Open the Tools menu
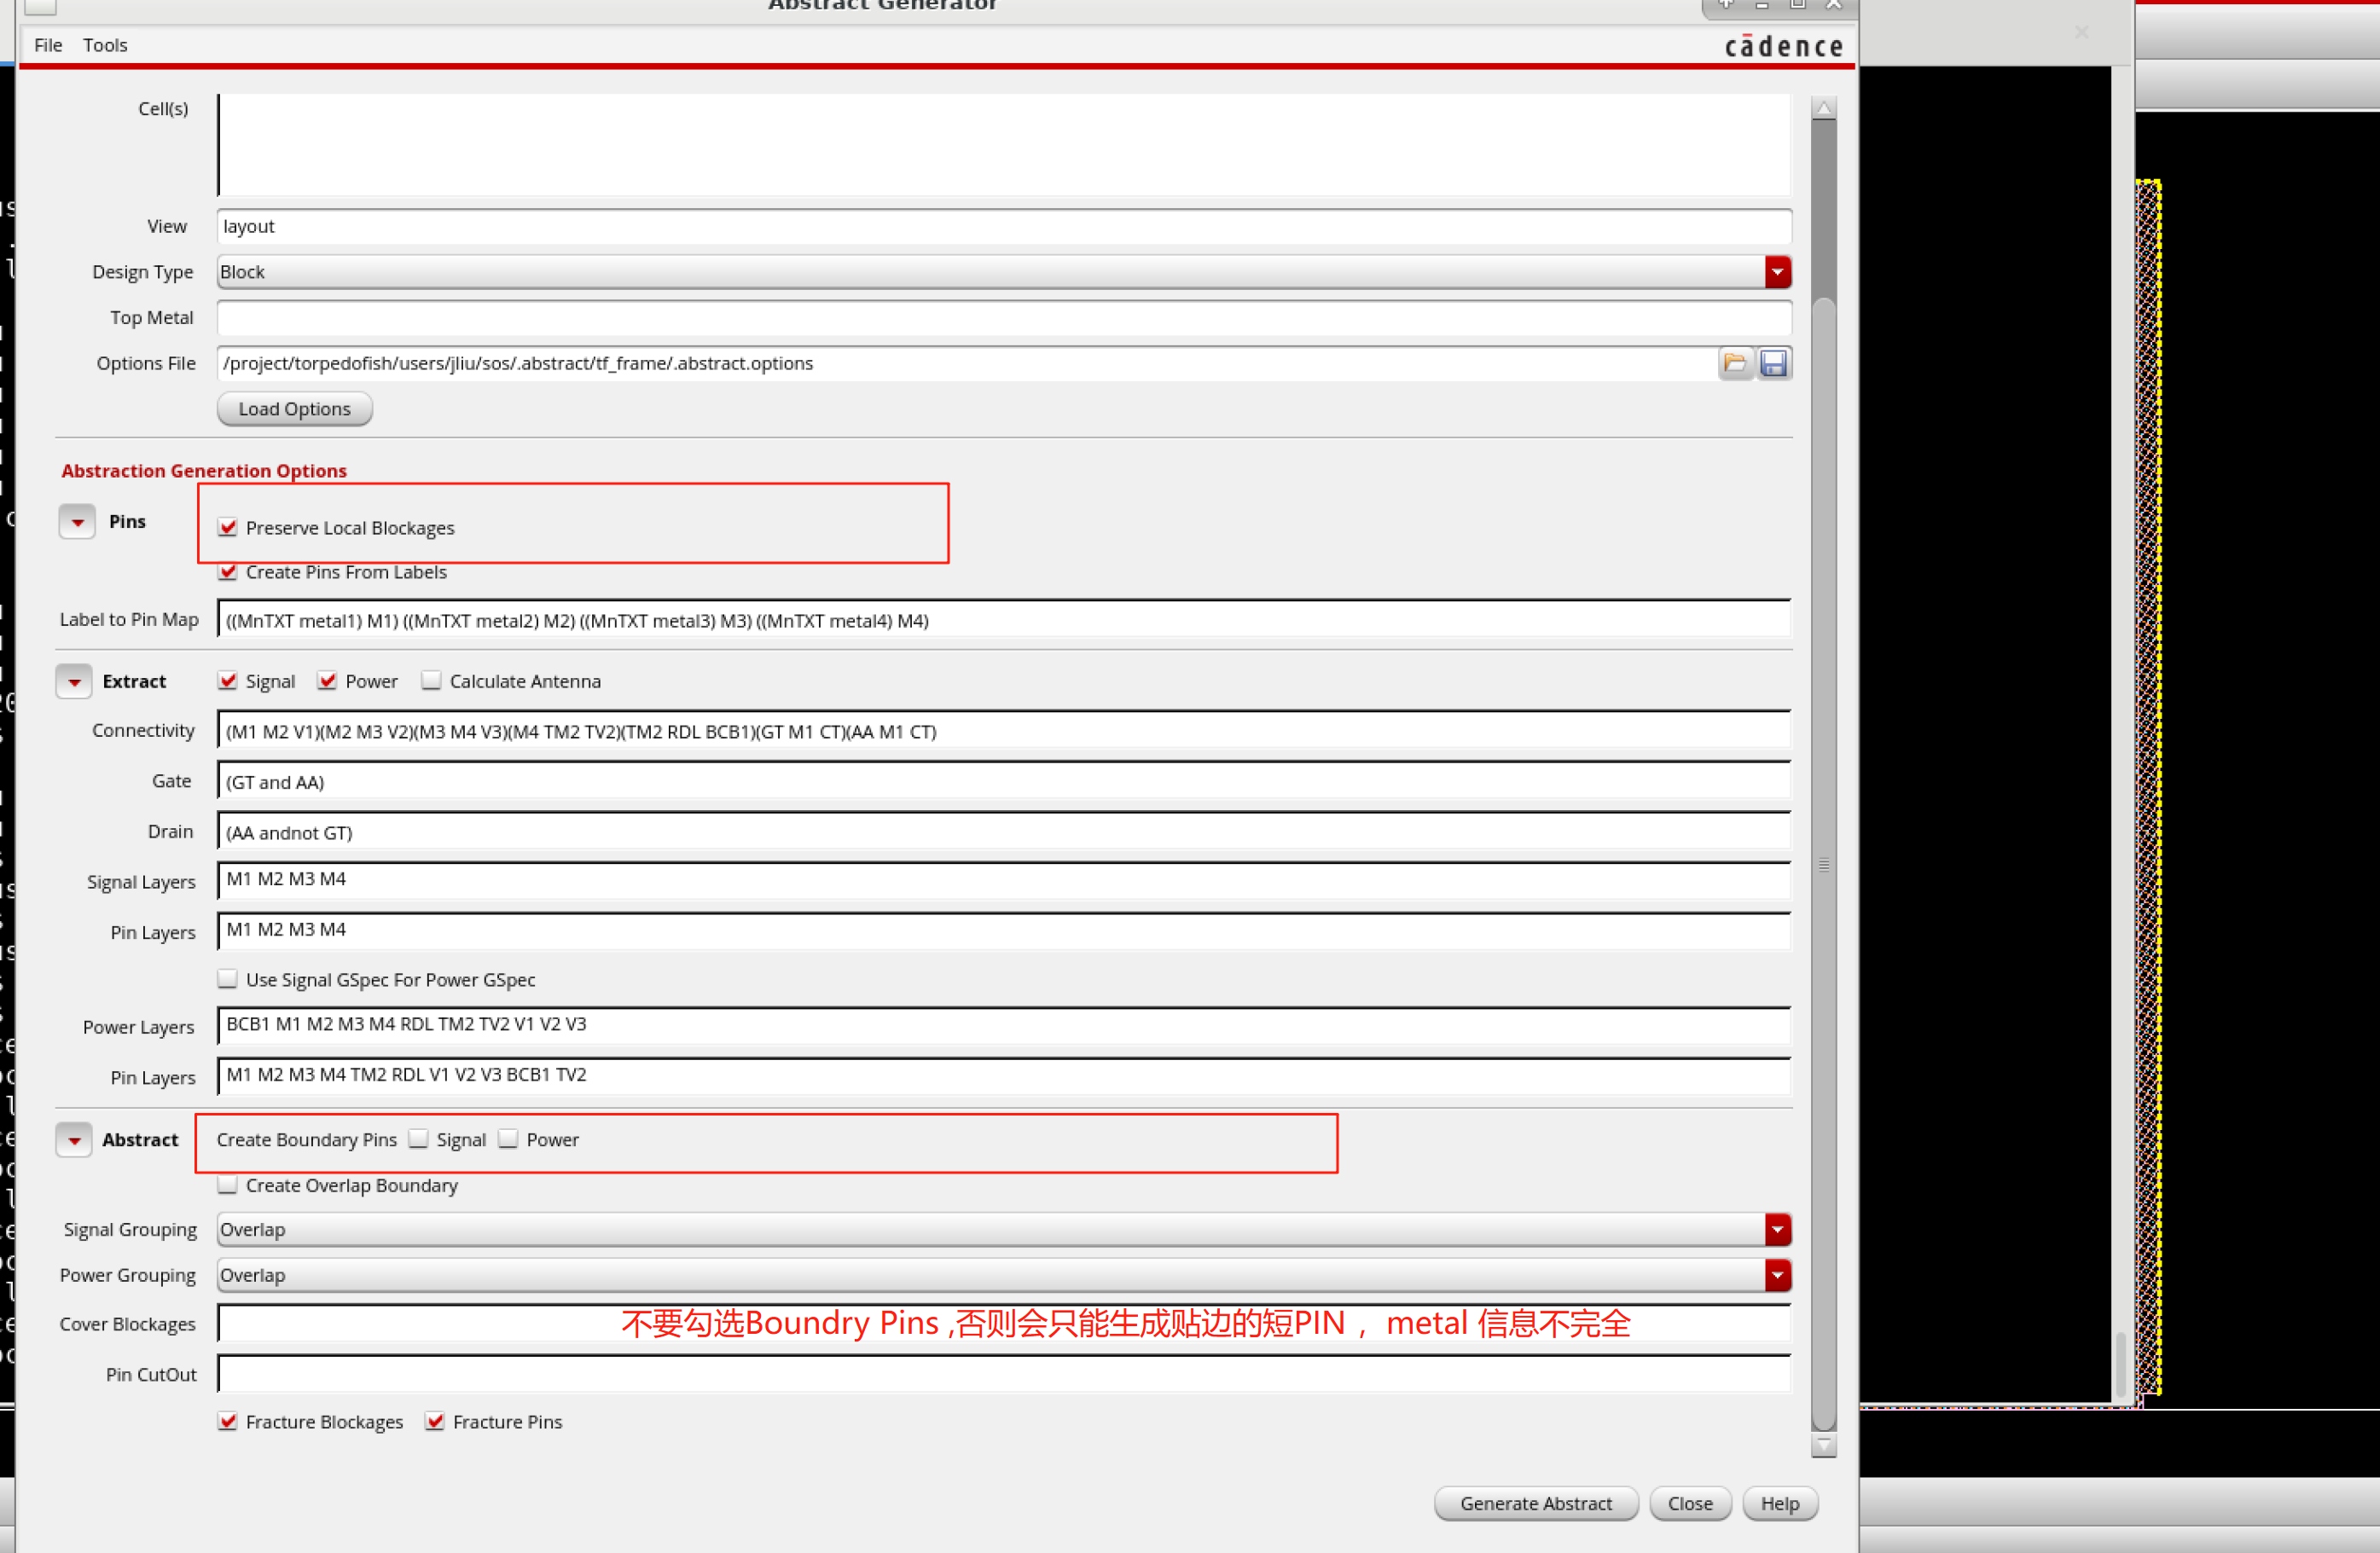This screenshot has height=1553, width=2380. coord(105,45)
